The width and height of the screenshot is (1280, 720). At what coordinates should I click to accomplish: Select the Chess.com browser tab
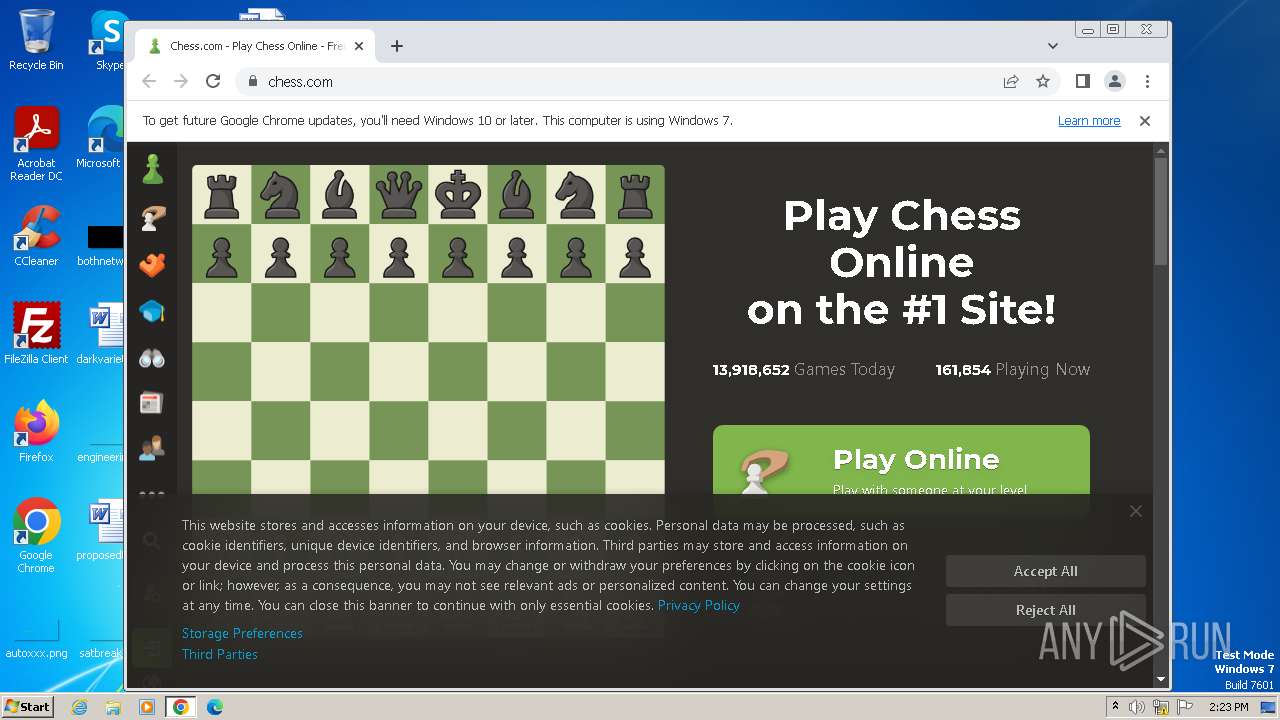(x=256, y=46)
